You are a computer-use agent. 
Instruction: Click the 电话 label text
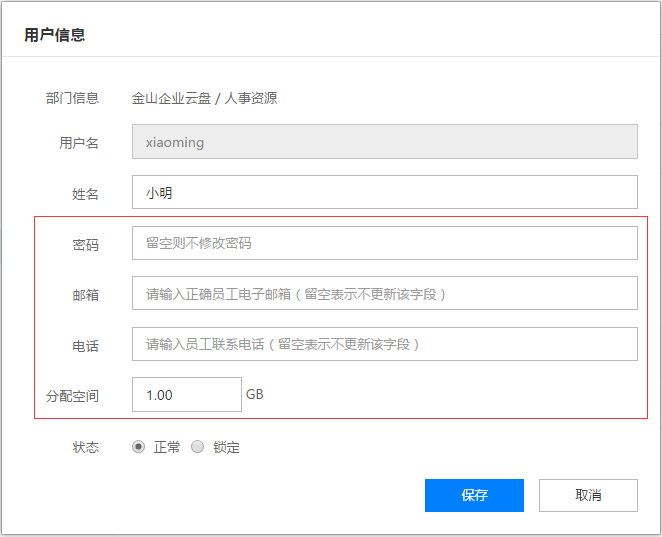85,345
